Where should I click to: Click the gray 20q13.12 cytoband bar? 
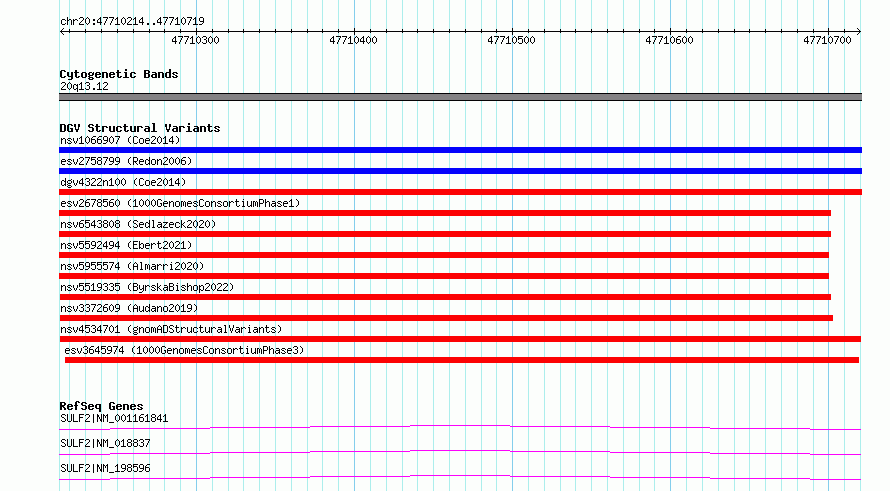coord(460,97)
